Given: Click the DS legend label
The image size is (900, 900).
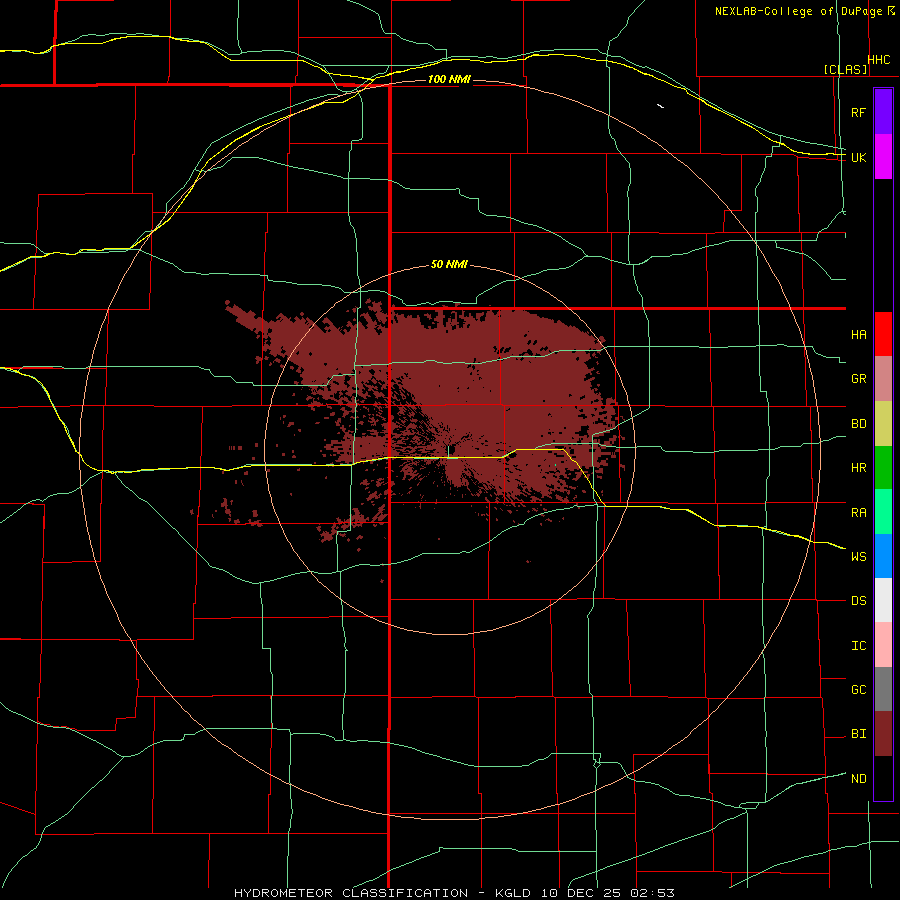Looking at the screenshot, I should [858, 601].
